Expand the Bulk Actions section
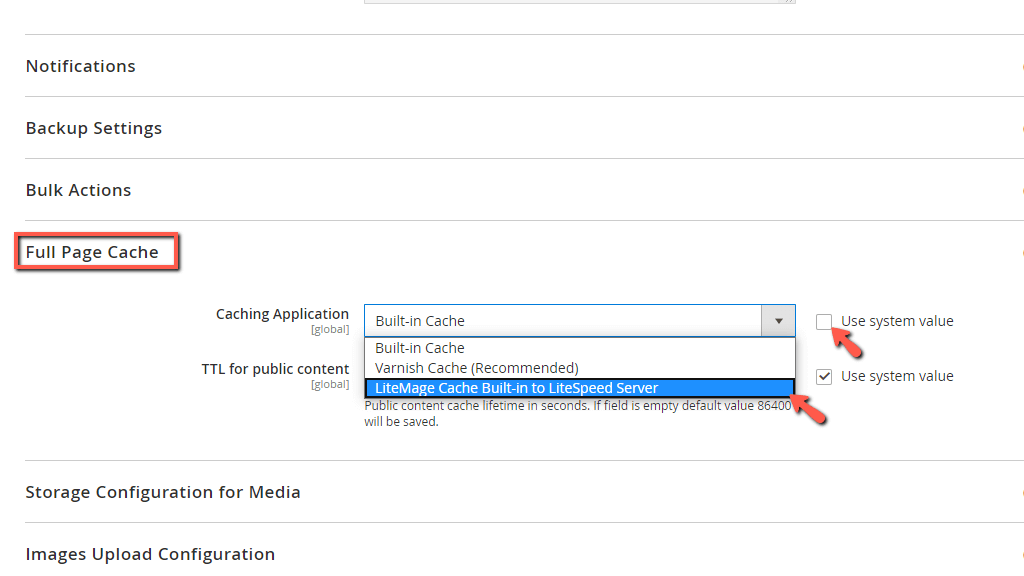Screen dimensions: 1024x576 coord(78,190)
